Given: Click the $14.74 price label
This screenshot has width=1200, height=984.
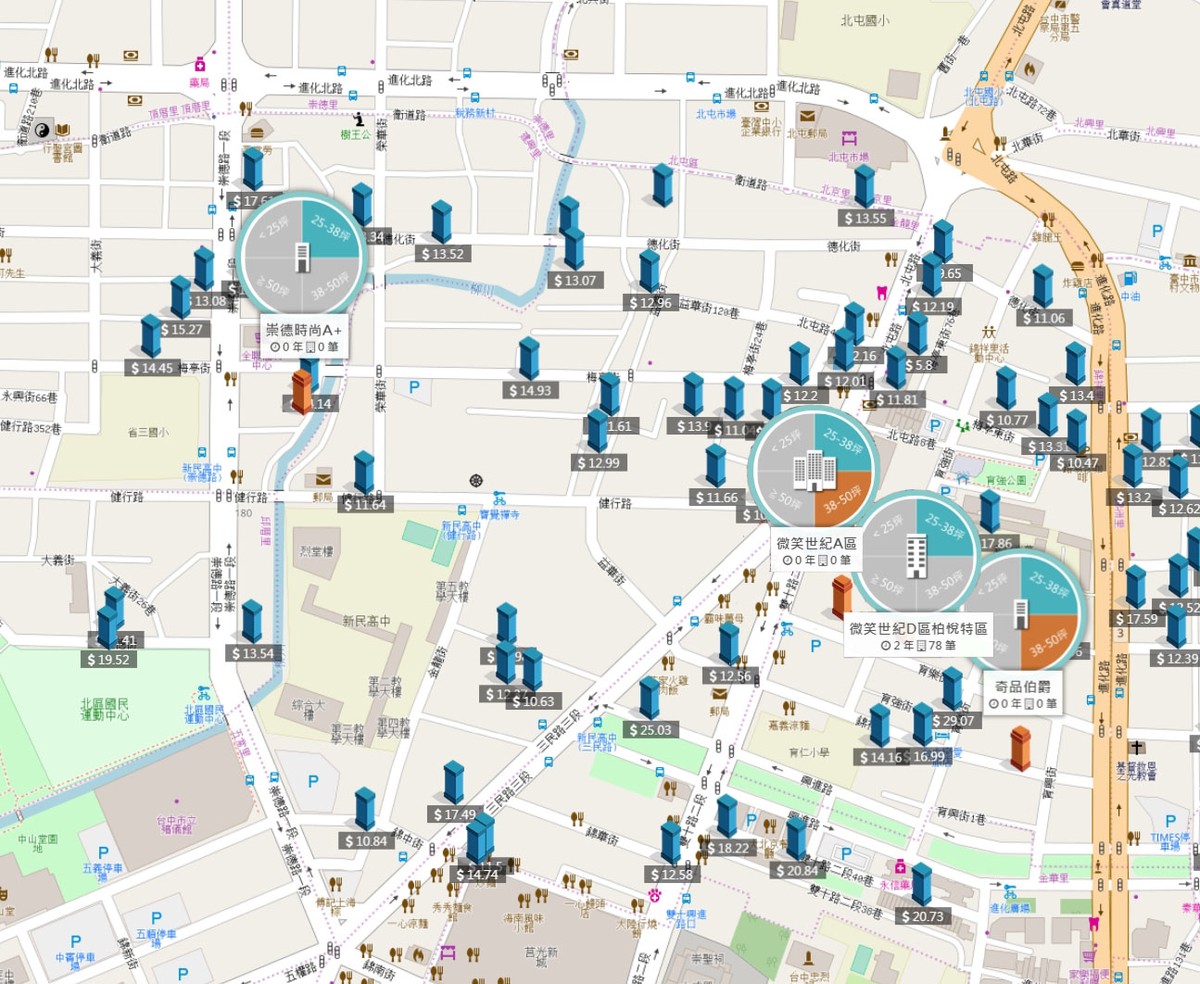Looking at the screenshot, I should 476,874.
